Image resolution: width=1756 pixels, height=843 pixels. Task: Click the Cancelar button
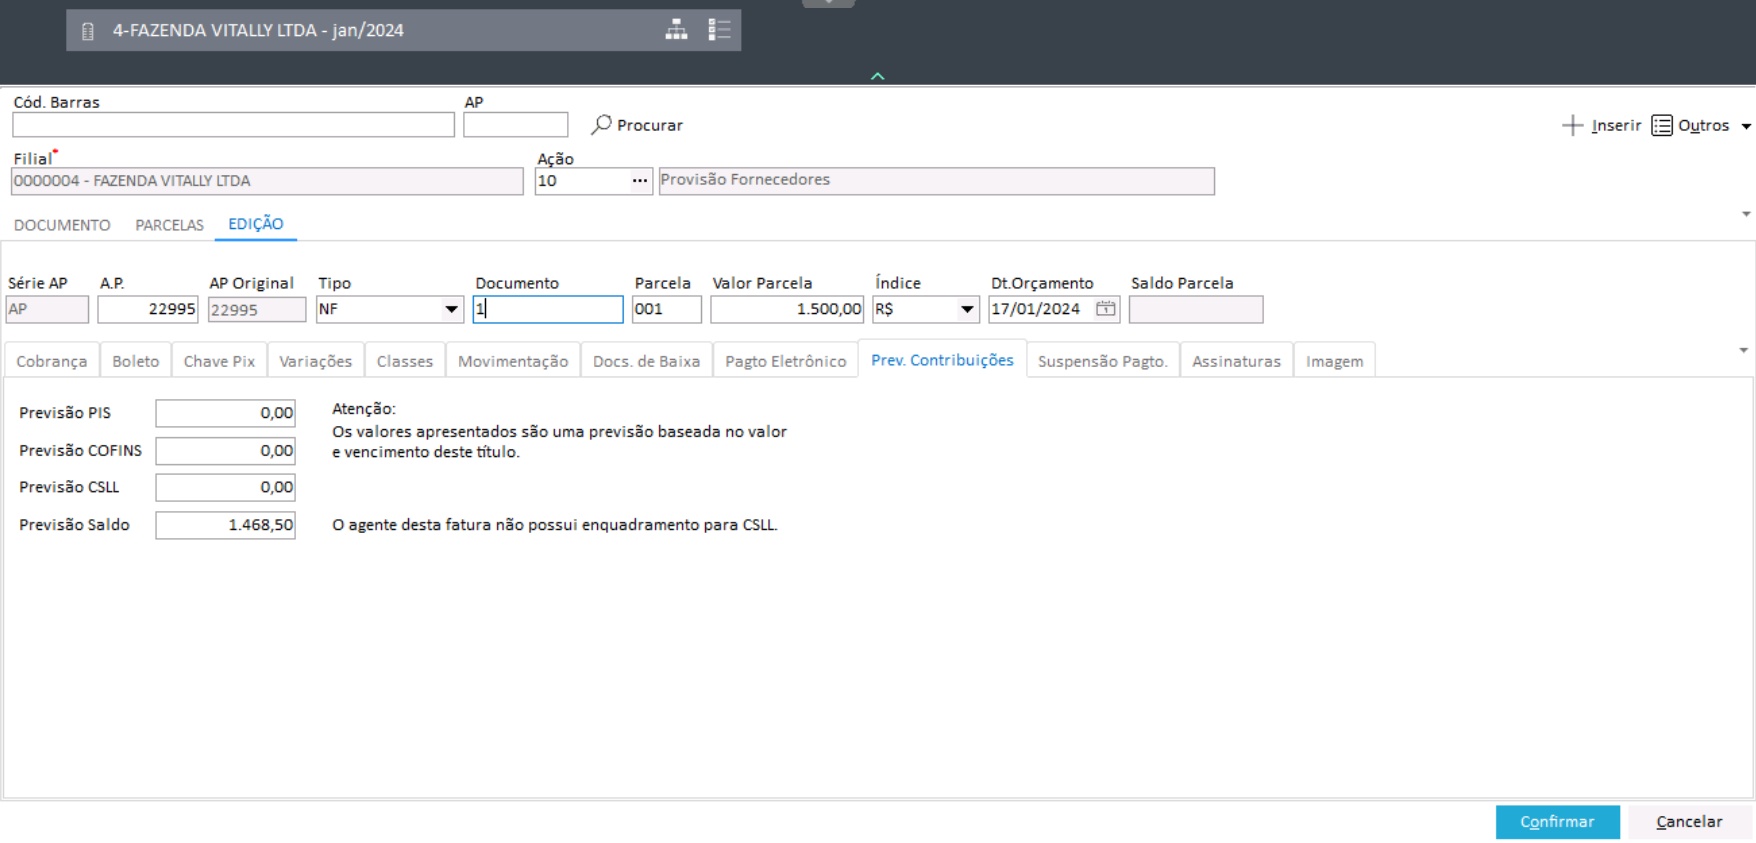(1690, 822)
